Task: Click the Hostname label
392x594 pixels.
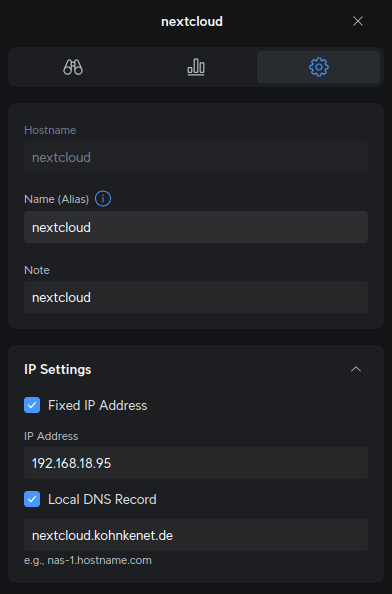Action: (50, 130)
